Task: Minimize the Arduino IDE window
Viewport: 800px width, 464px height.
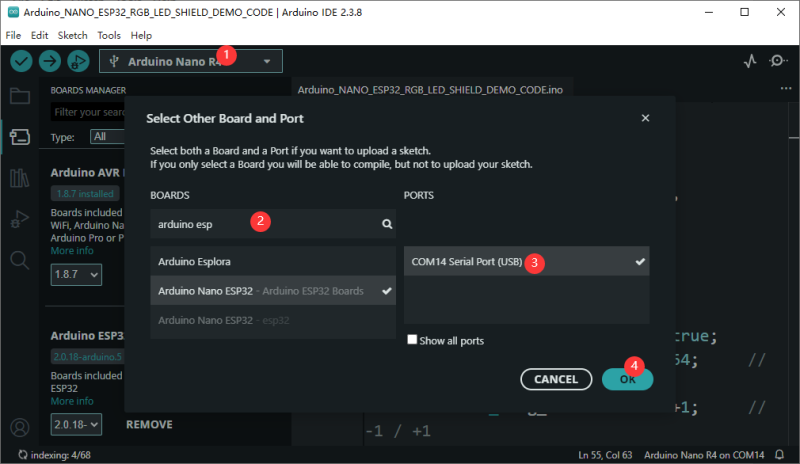Action: 709,12
